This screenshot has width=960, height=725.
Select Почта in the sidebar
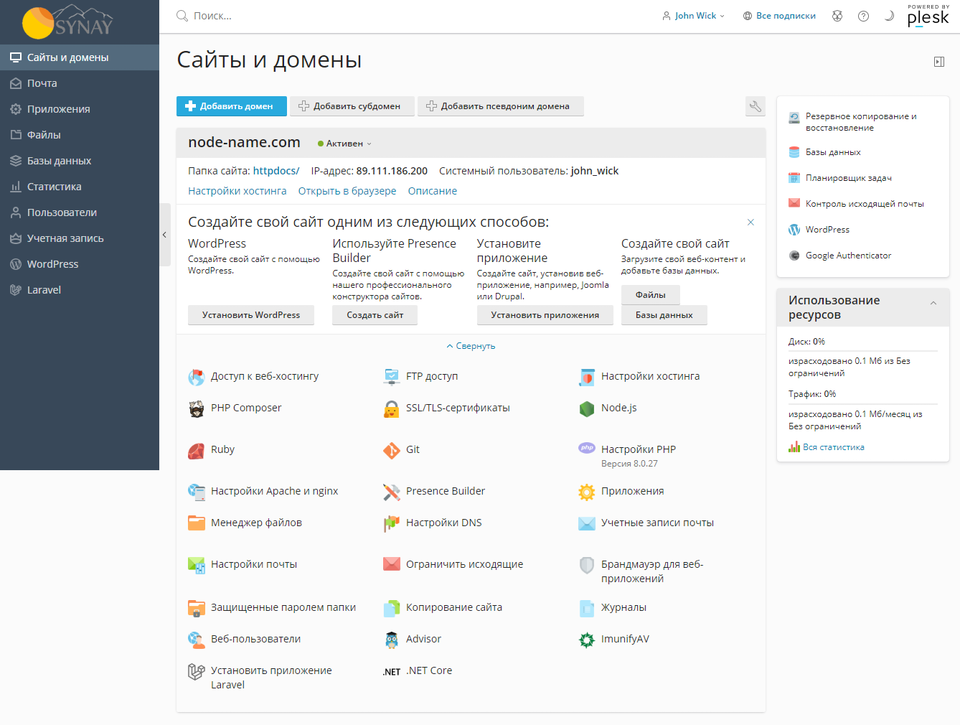(80, 83)
